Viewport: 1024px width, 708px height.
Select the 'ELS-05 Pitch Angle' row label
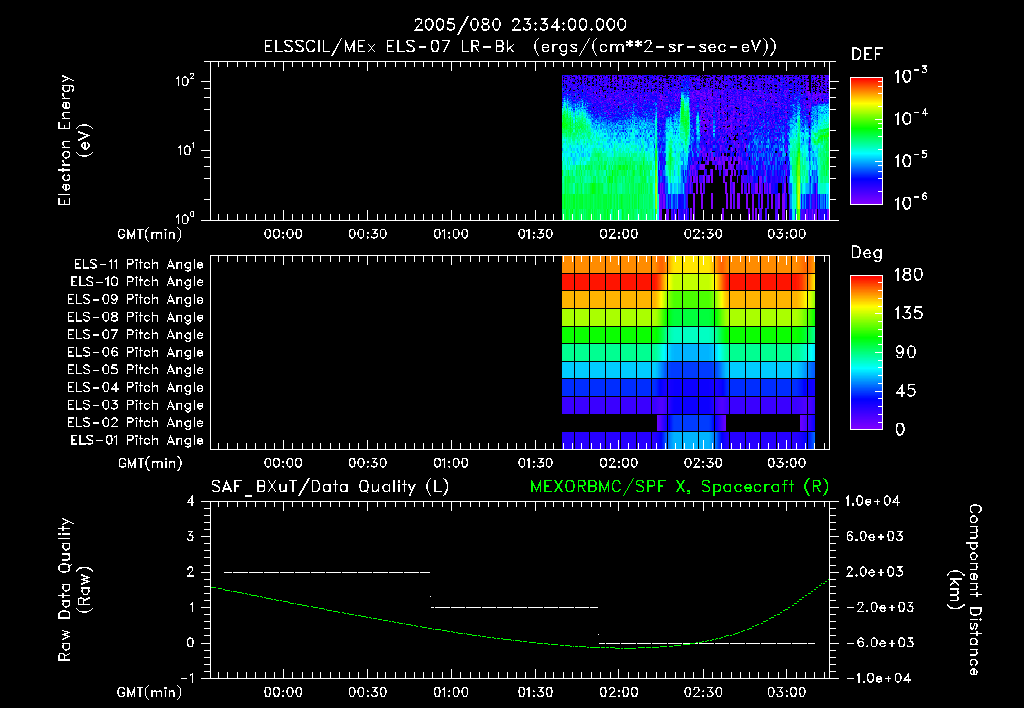point(135,370)
